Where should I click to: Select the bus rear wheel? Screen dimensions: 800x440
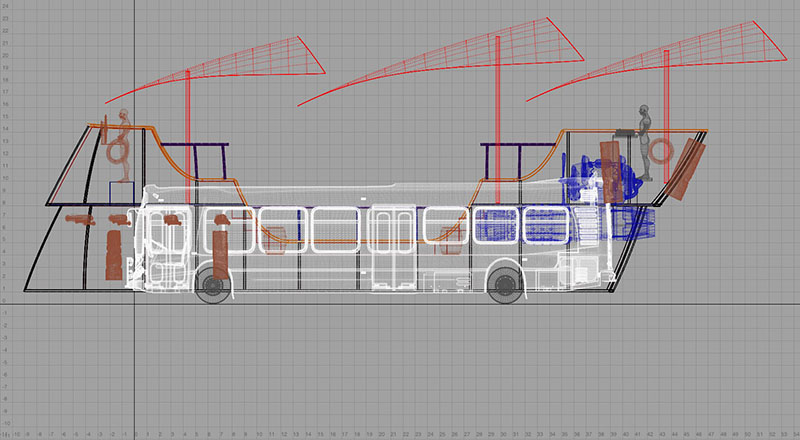pyautogui.click(x=505, y=285)
